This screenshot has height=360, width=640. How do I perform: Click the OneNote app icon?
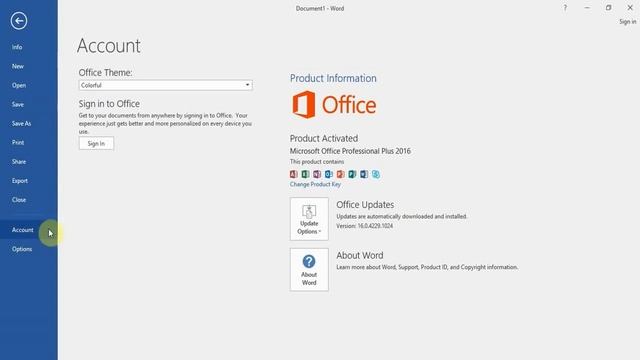click(317, 174)
